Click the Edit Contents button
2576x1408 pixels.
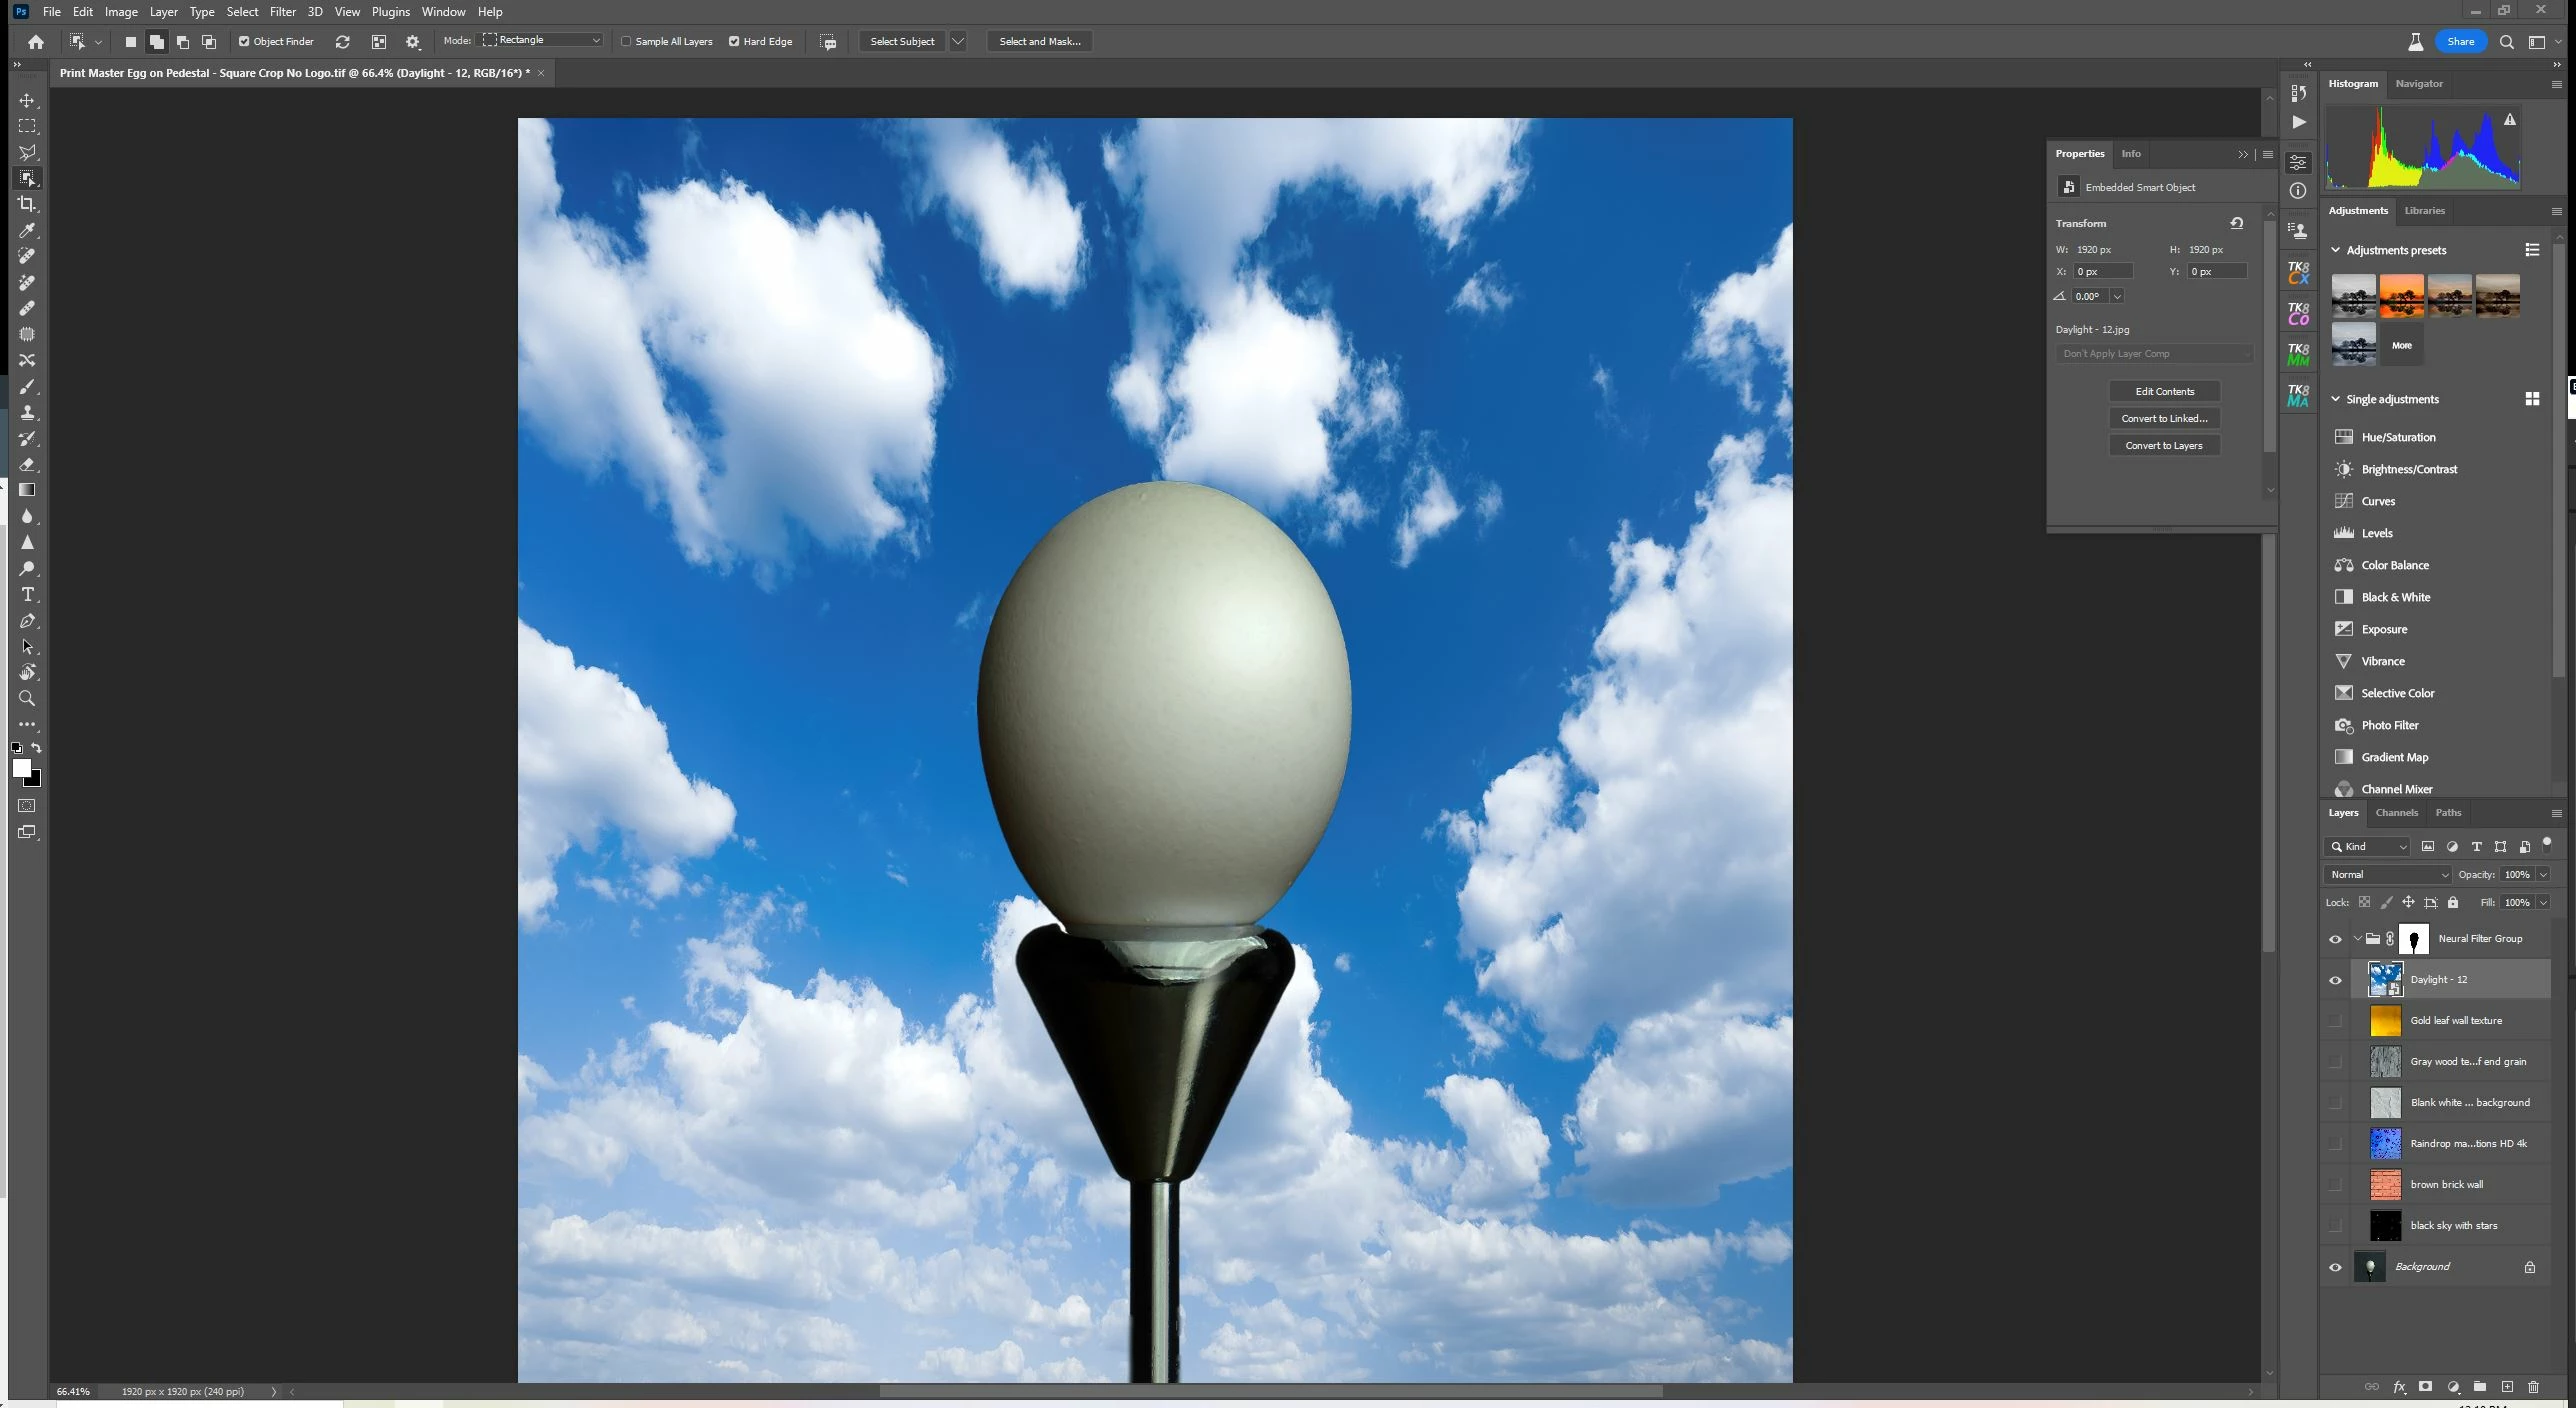click(x=2164, y=391)
